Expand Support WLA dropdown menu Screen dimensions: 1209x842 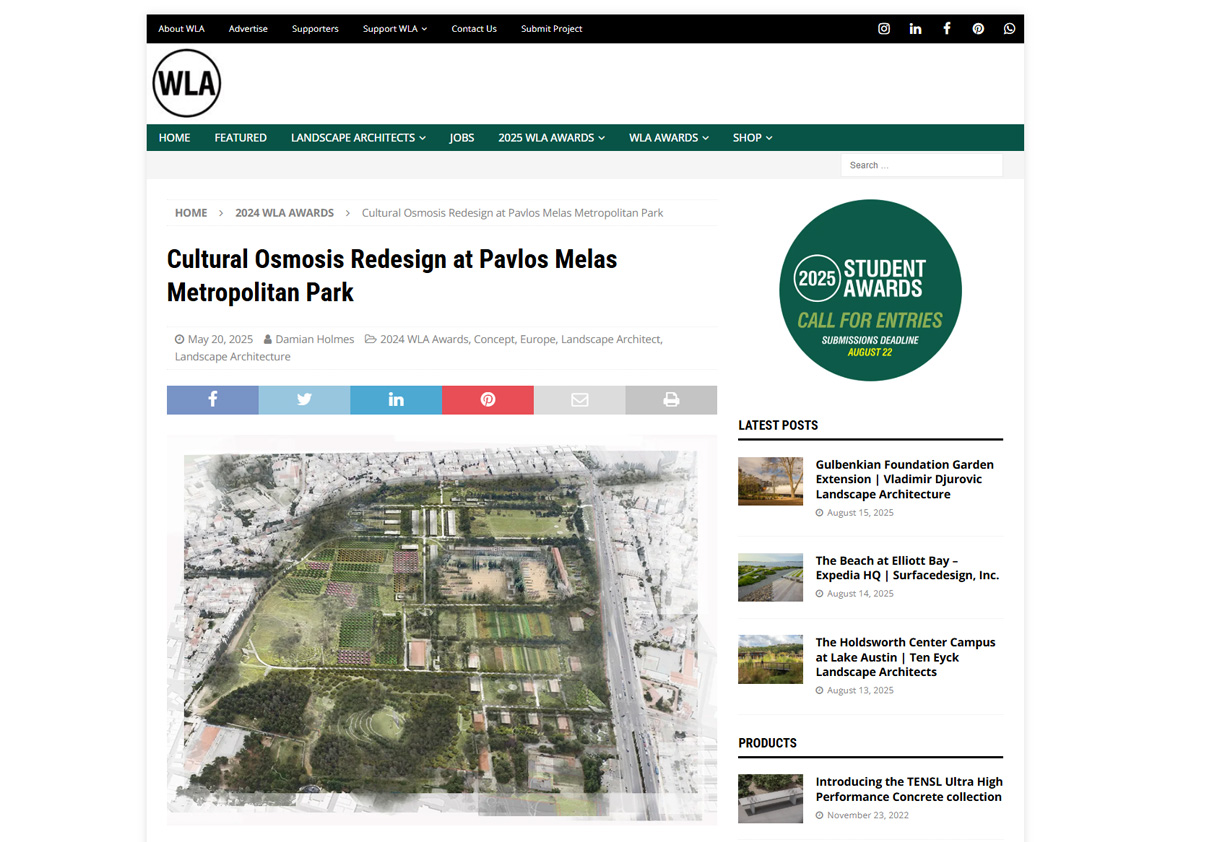(395, 29)
